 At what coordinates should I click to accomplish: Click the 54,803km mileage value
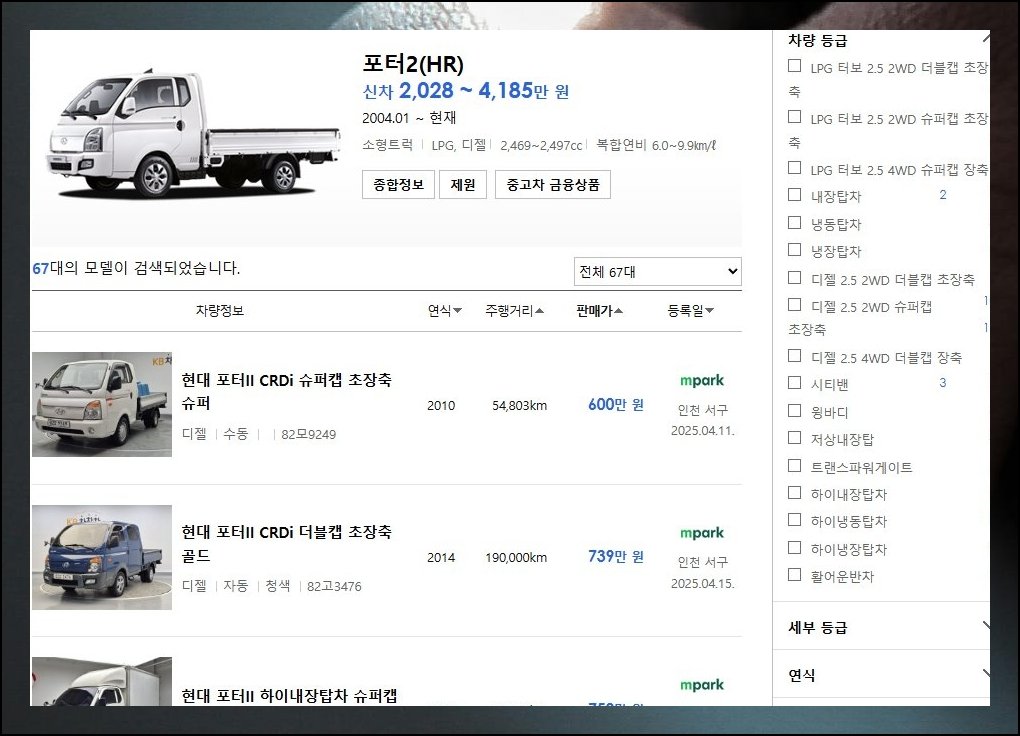pyautogui.click(x=519, y=405)
